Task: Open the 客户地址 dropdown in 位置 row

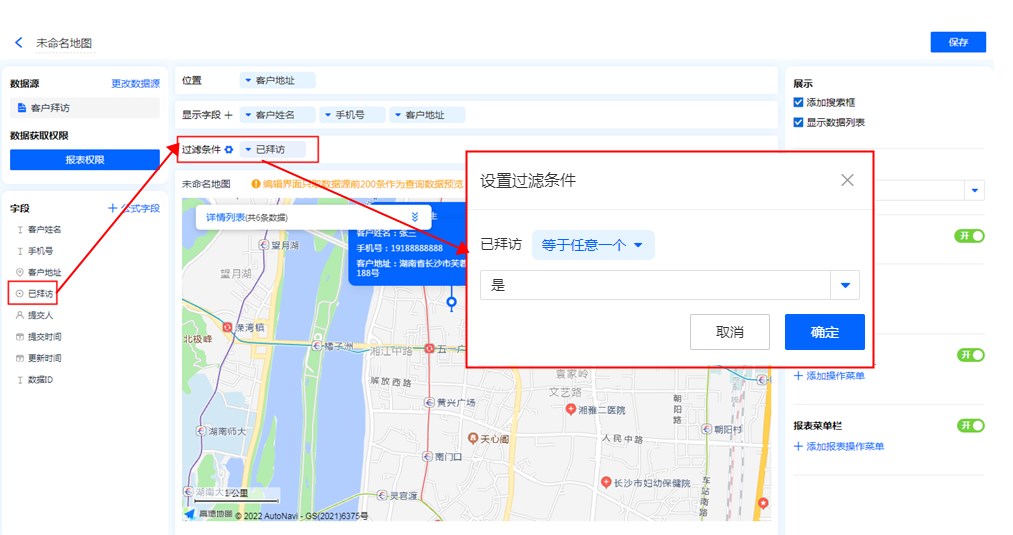Action: (x=278, y=80)
